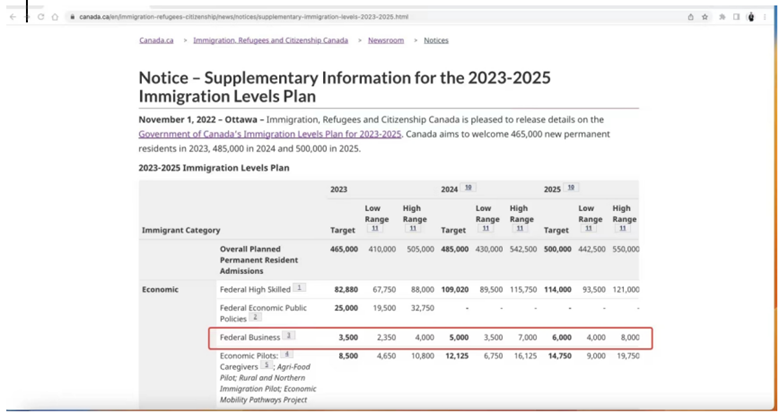Click footnote 1 next to Federal High Skilled
The image size is (780, 413).
click(299, 288)
